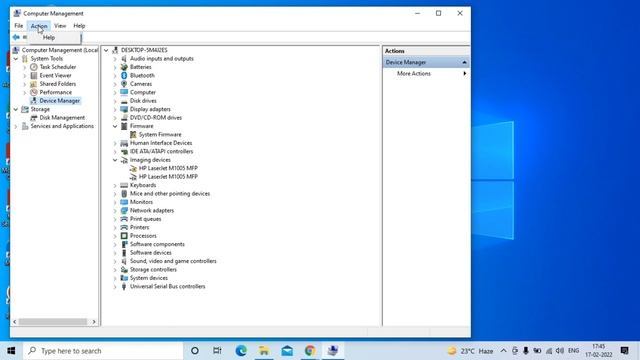Image resolution: width=640 pixels, height=360 pixels.
Task: Open Windows Start menu
Action: pyautogui.click(x=11, y=351)
